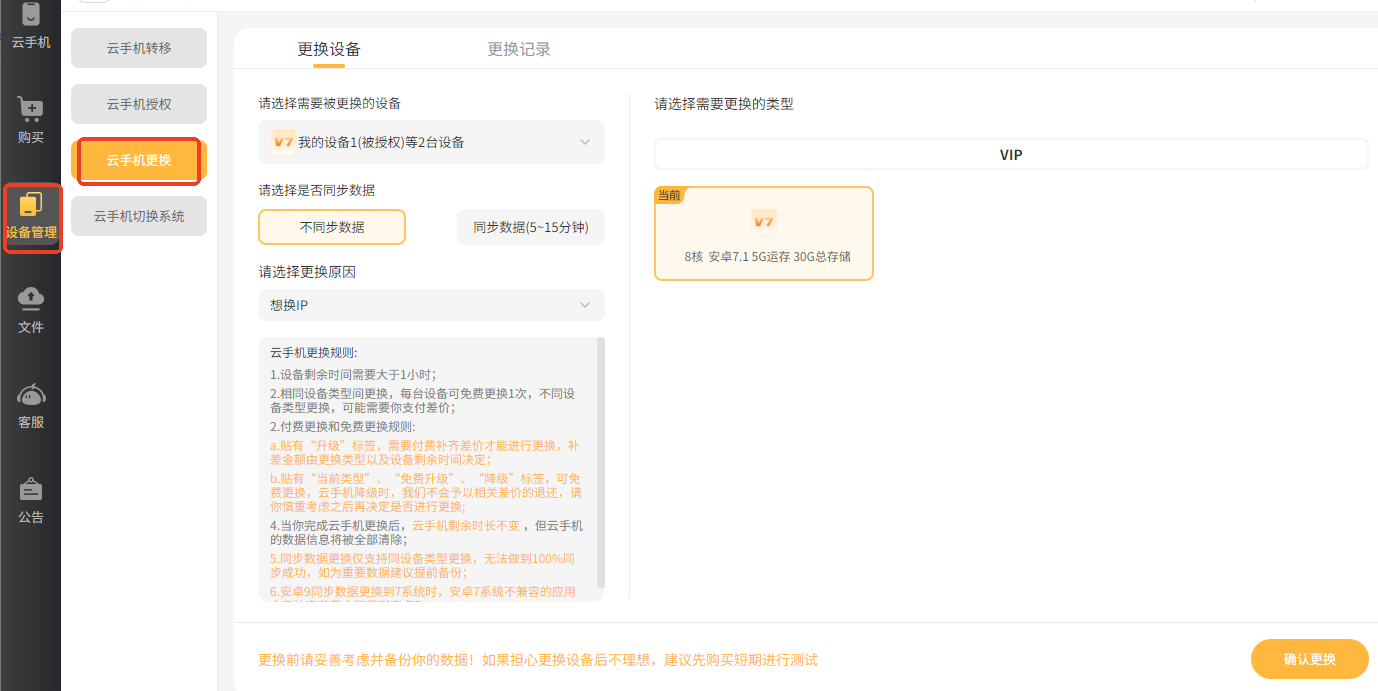This screenshot has width=1378, height=691.
Task: Open the 云手机 (cloud phone) sidebar icon
Action: pos(31,17)
